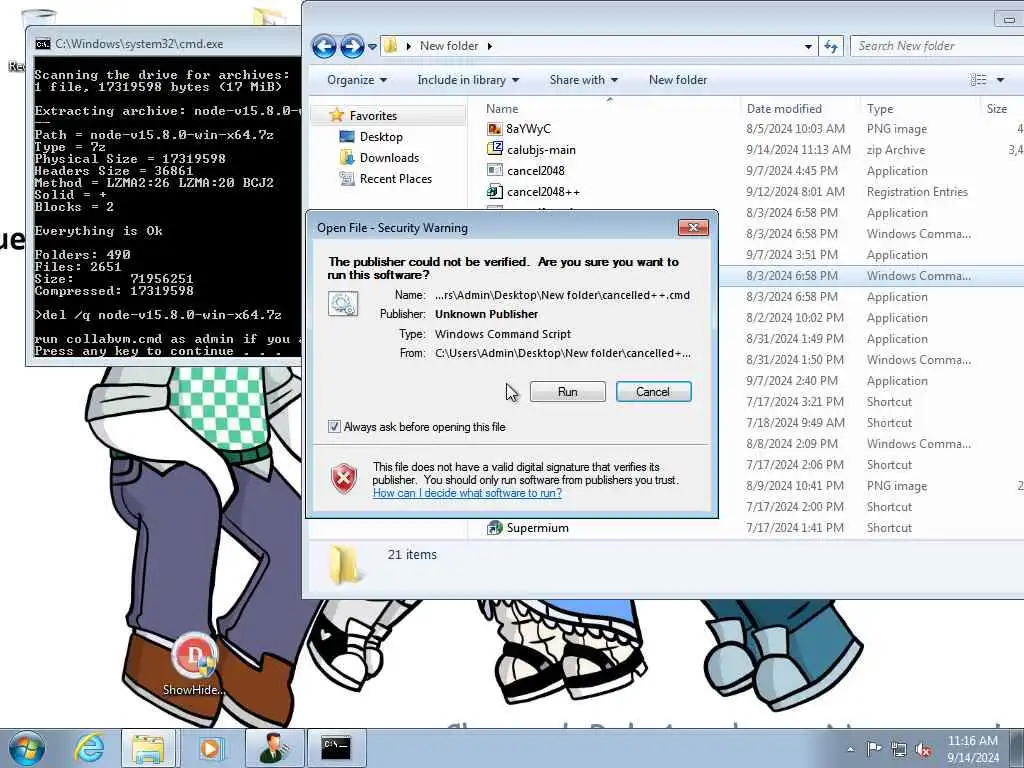Open the taskbar clock 11:16 AM
This screenshot has width=1024, height=768.
[972, 749]
